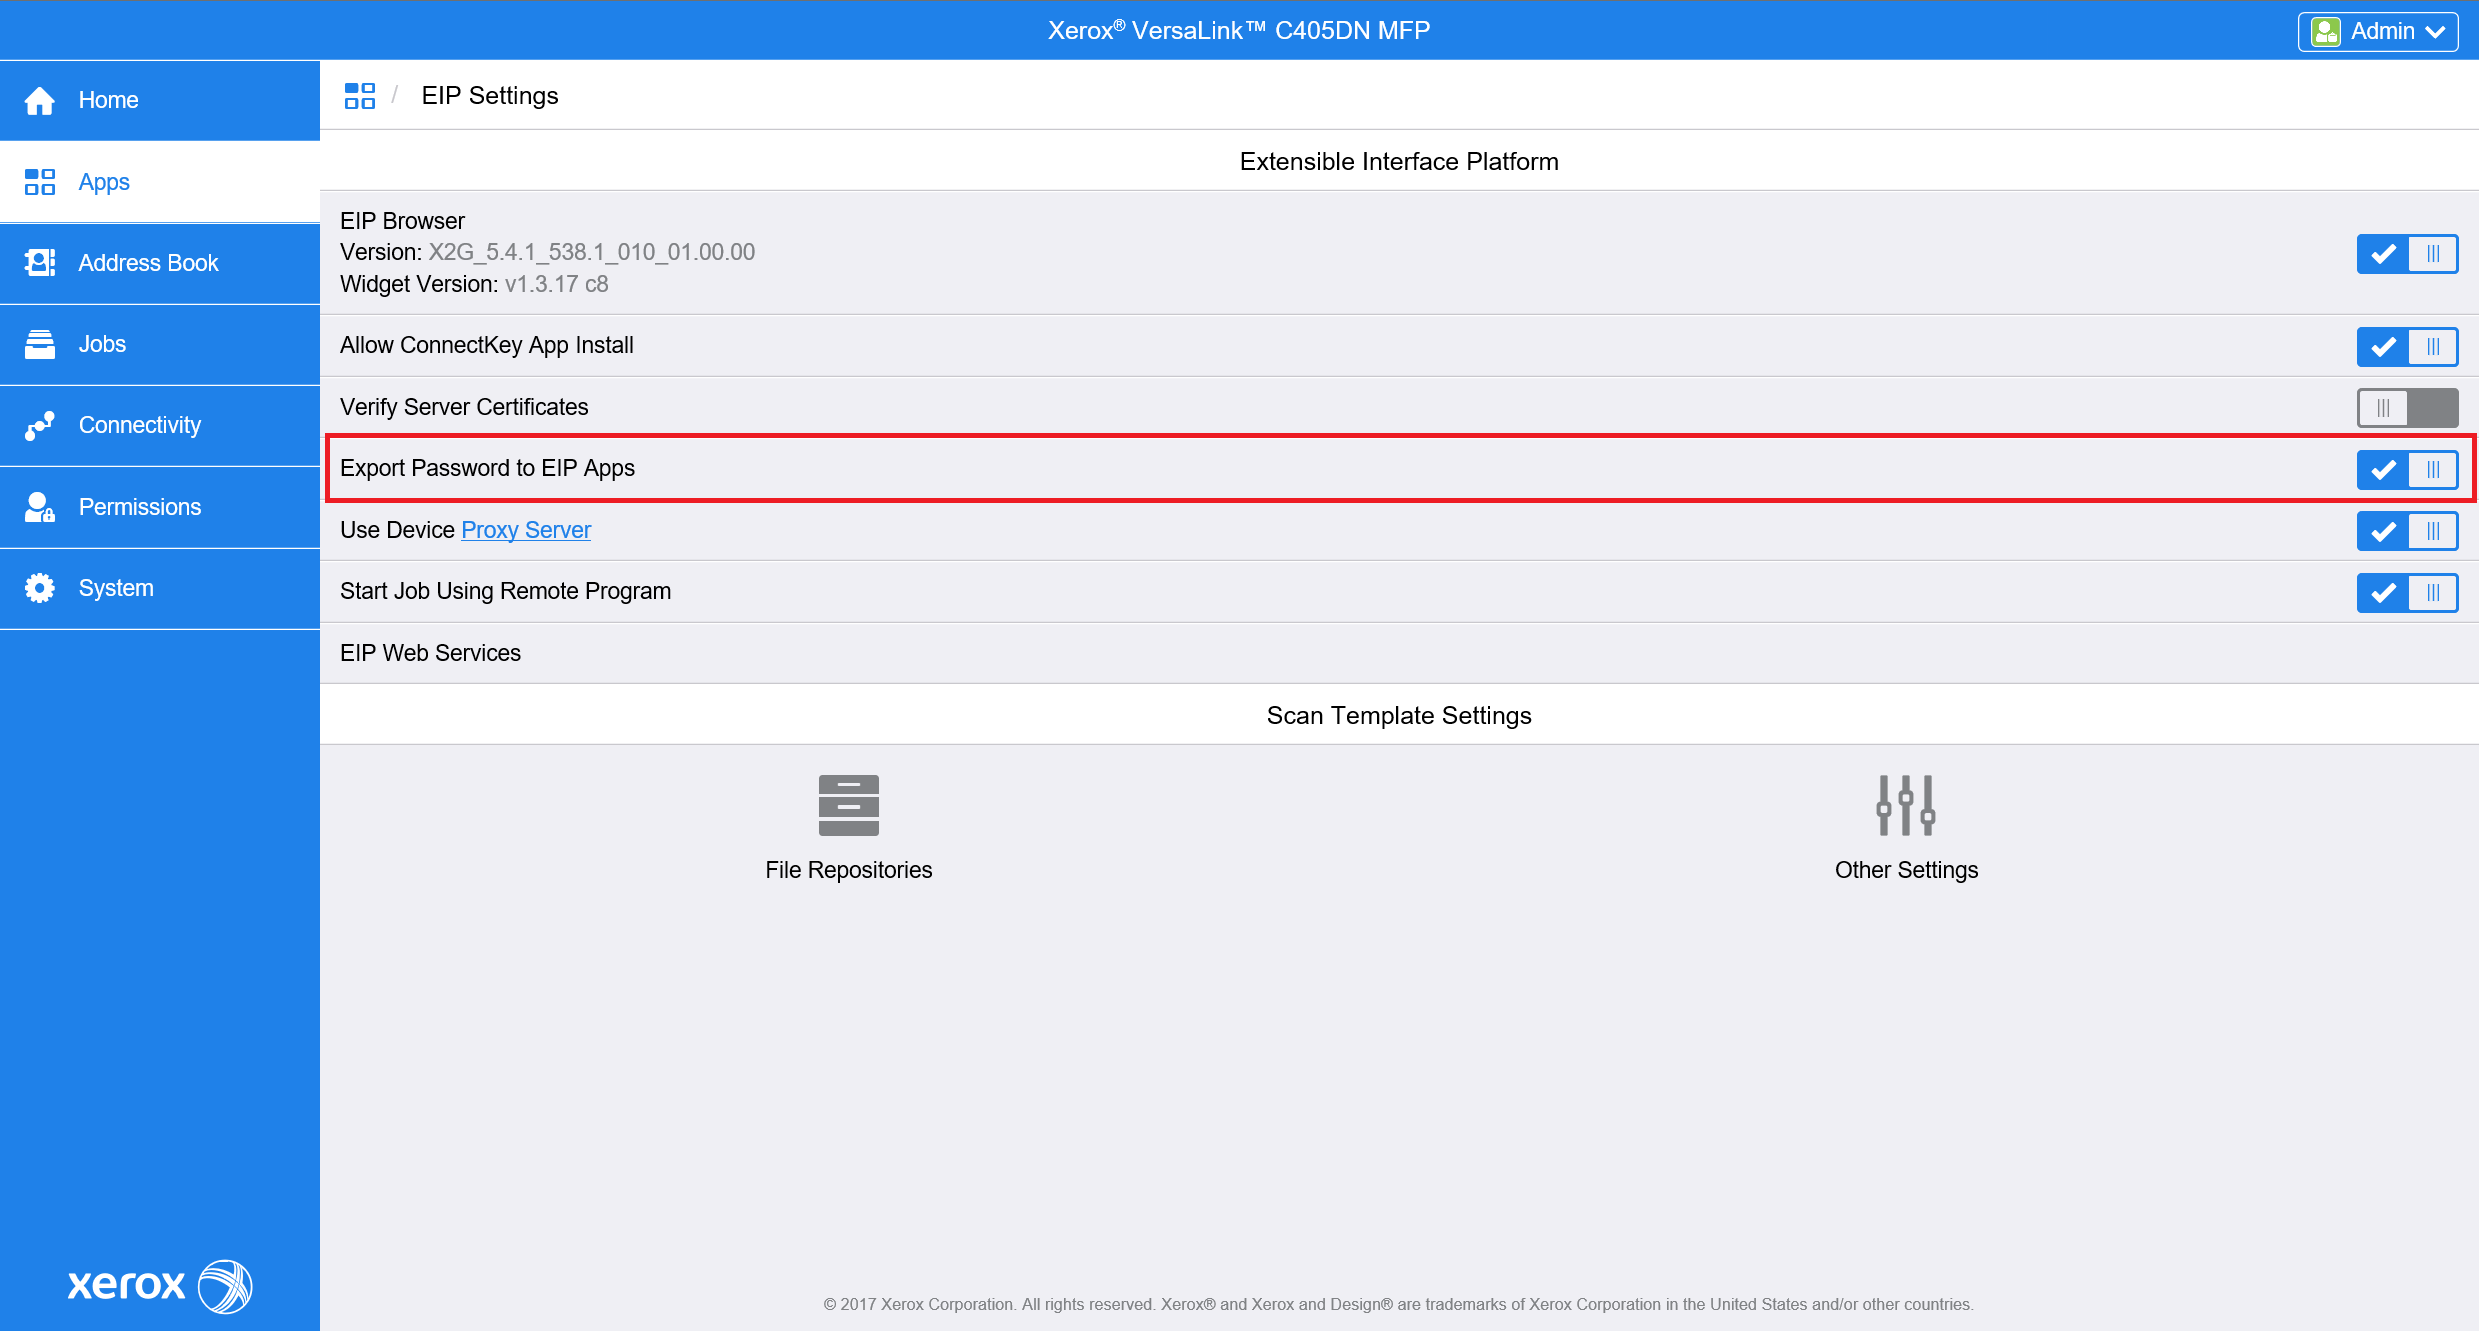Viewport: 2479px width, 1331px height.
Task: Enable Verify Server Certificates toggle
Action: click(2406, 408)
